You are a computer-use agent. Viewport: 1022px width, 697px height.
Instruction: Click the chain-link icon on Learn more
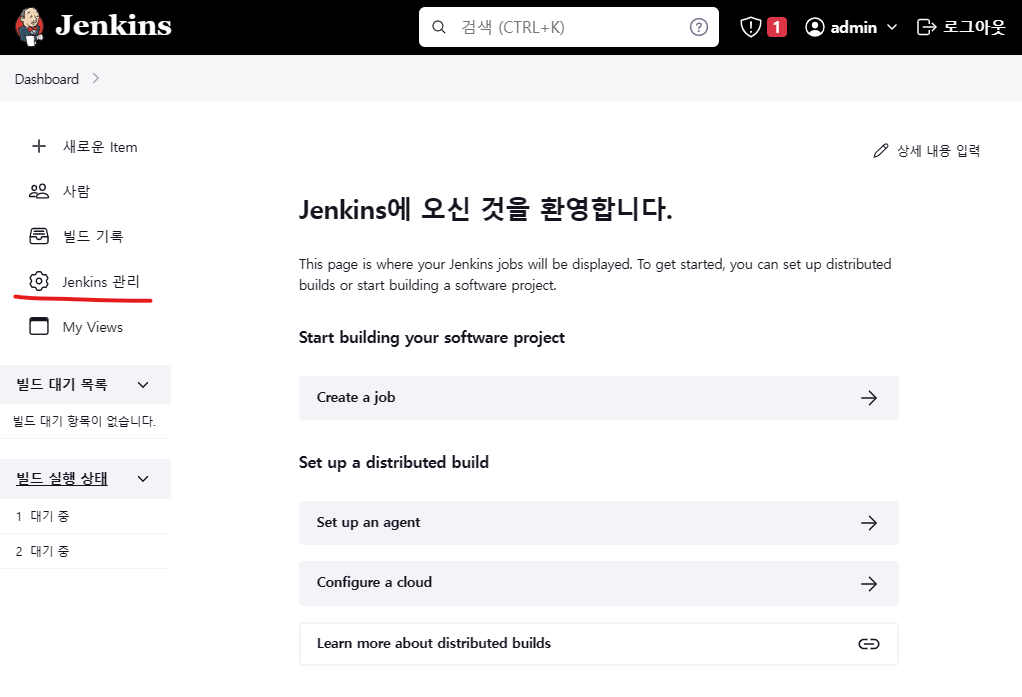pyautogui.click(x=869, y=644)
